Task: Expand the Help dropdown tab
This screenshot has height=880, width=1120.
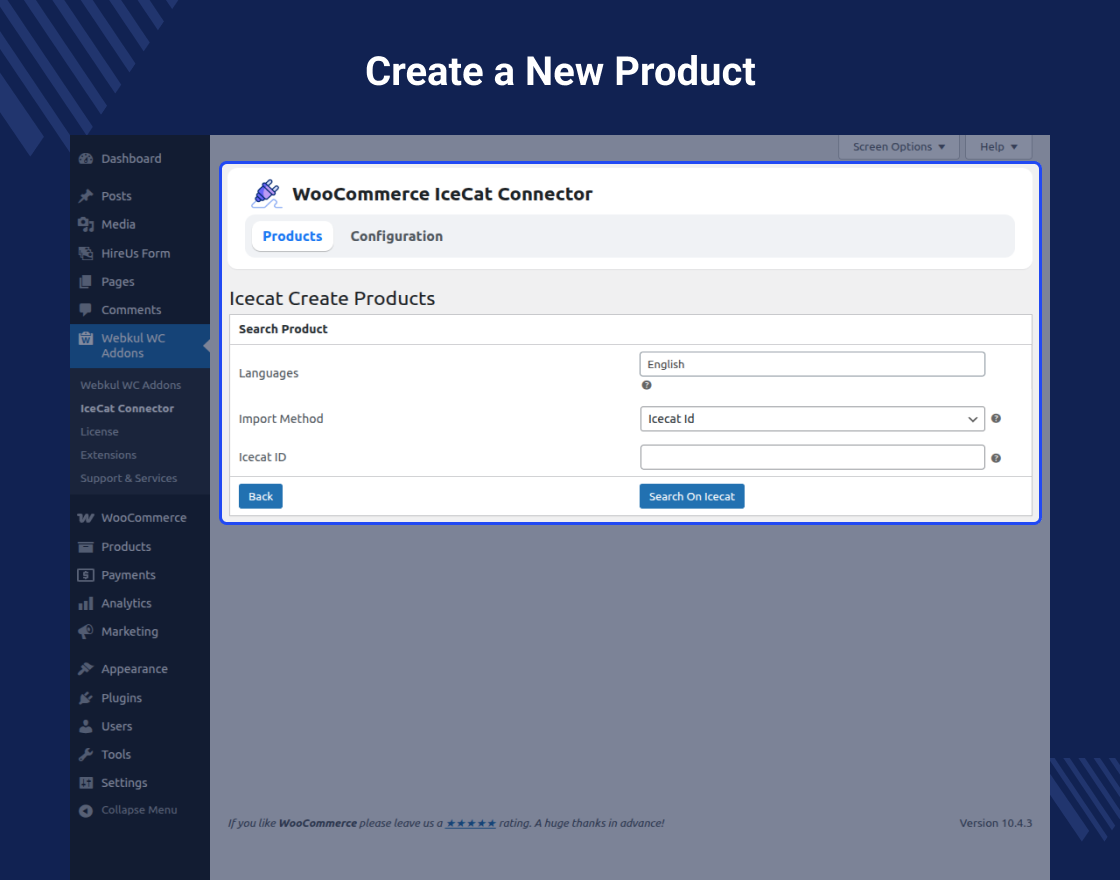Action: coord(998,147)
